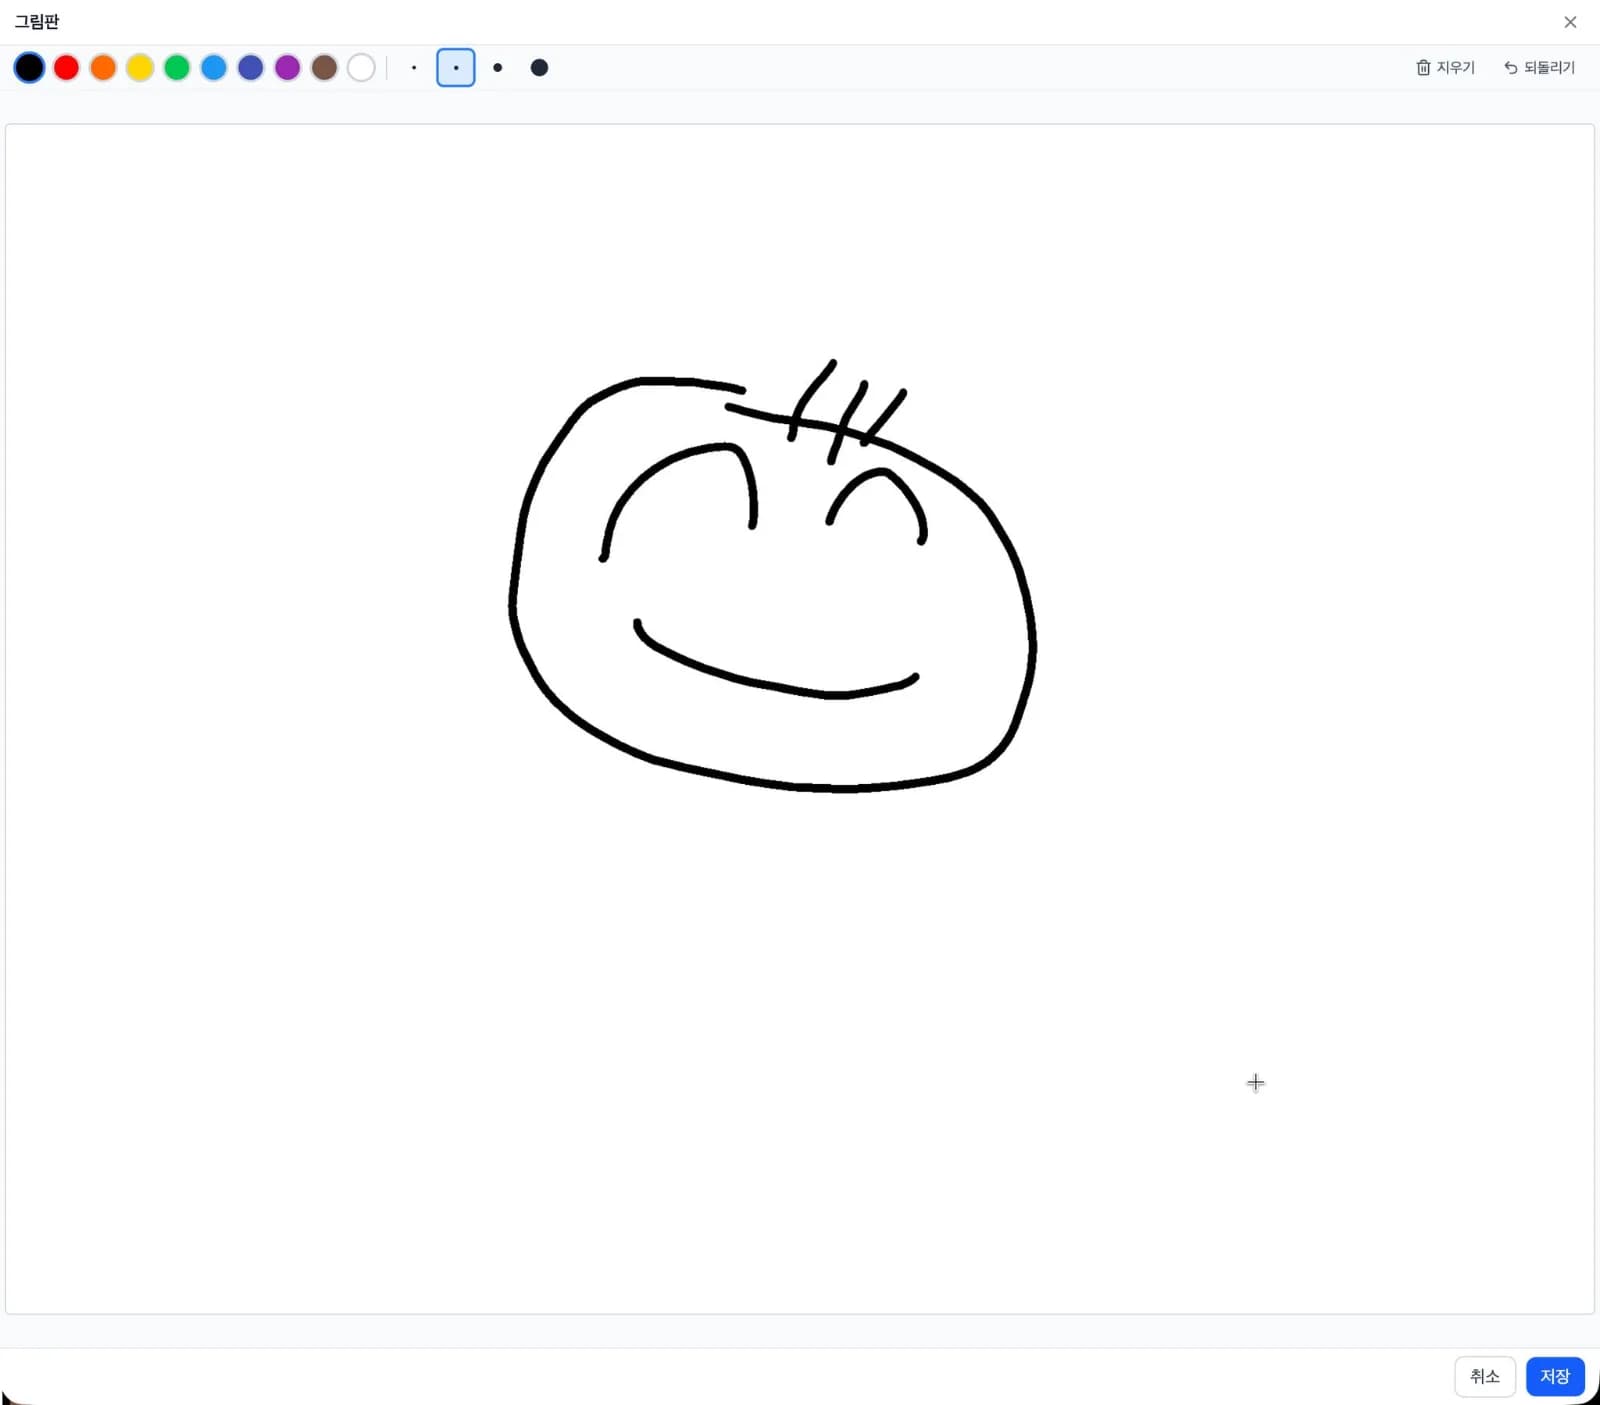The height and width of the screenshot is (1405, 1600).
Task: Close the 그림판 dialog with X
Action: [x=1570, y=22]
